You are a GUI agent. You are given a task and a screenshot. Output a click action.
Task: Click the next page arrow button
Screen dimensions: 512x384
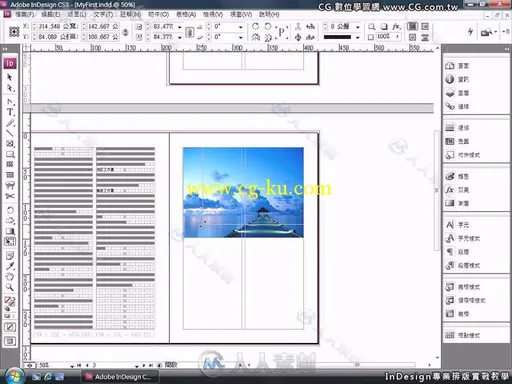point(144,365)
